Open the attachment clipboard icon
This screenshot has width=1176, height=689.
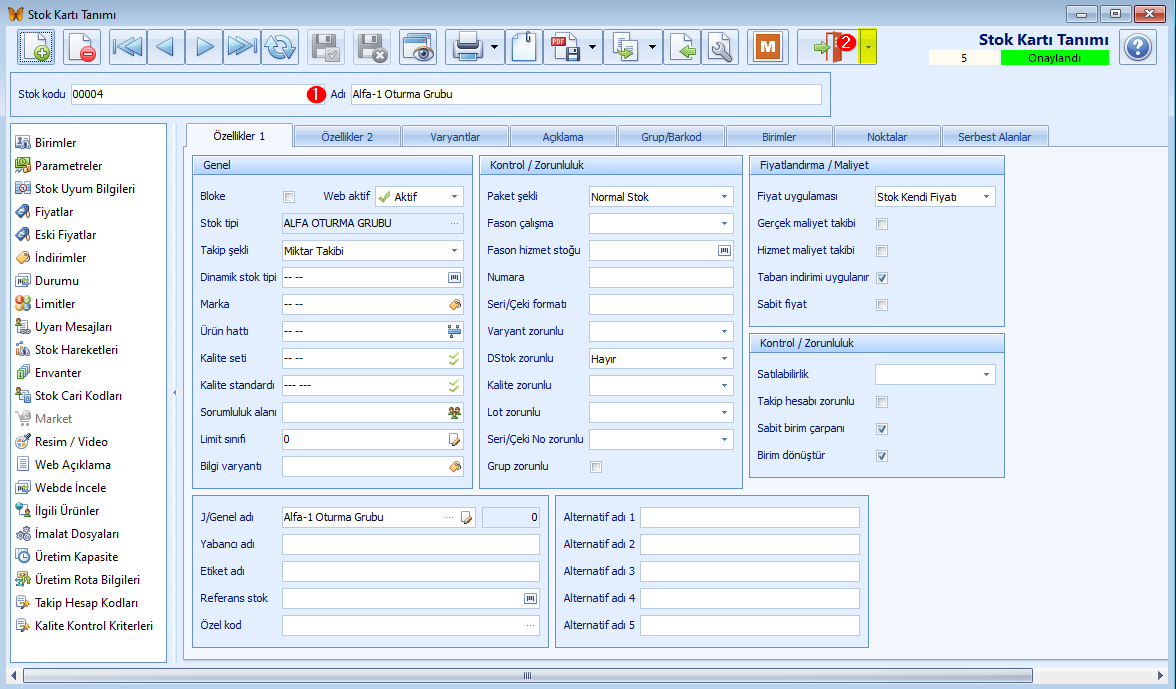(524, 47)
